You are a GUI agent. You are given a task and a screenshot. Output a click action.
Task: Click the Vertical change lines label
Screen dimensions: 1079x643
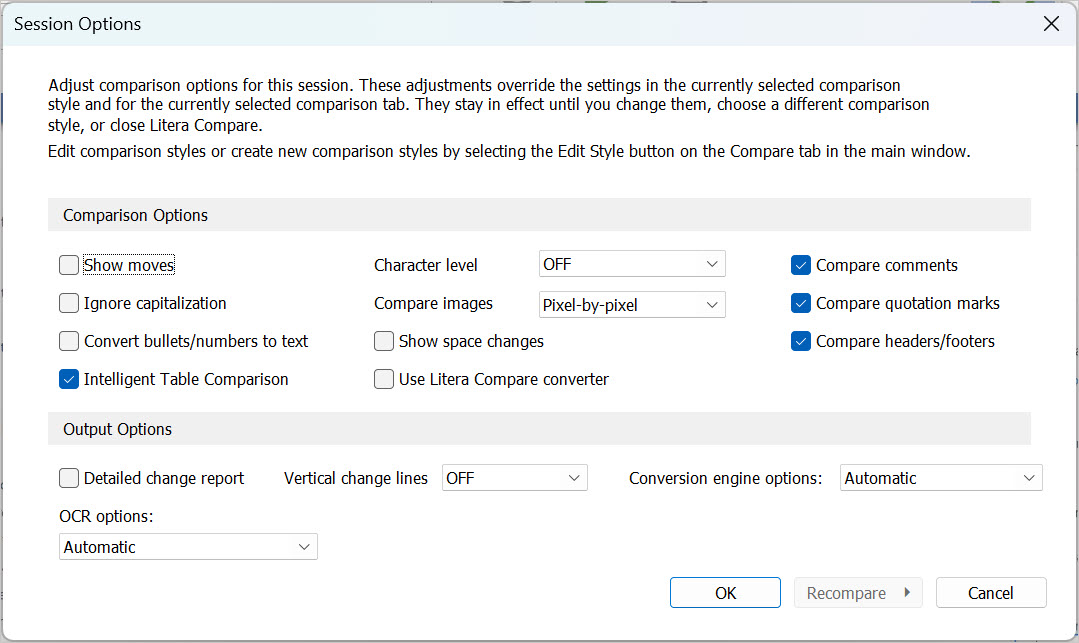tap(356, 478)
